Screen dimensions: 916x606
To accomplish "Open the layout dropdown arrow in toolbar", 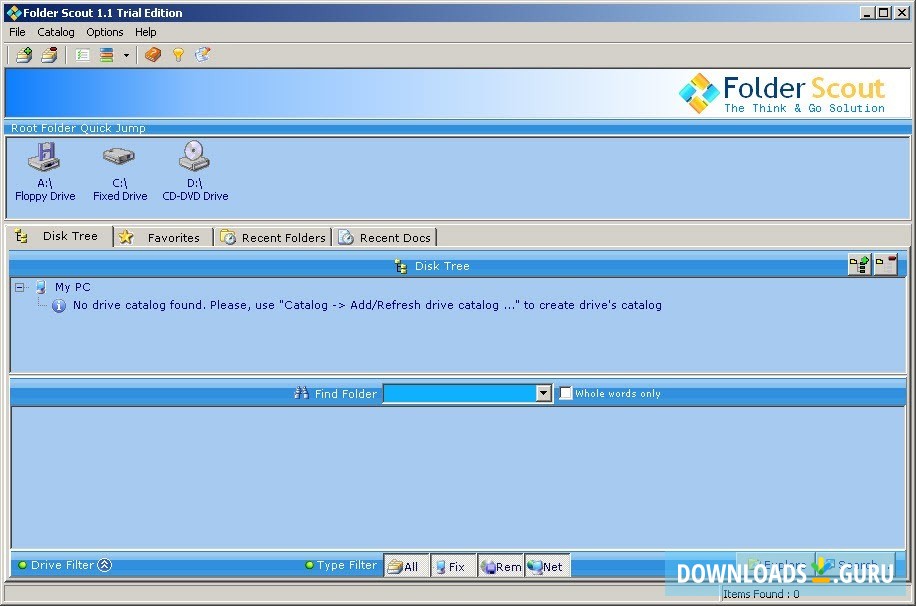I will (x=126, y=56).
